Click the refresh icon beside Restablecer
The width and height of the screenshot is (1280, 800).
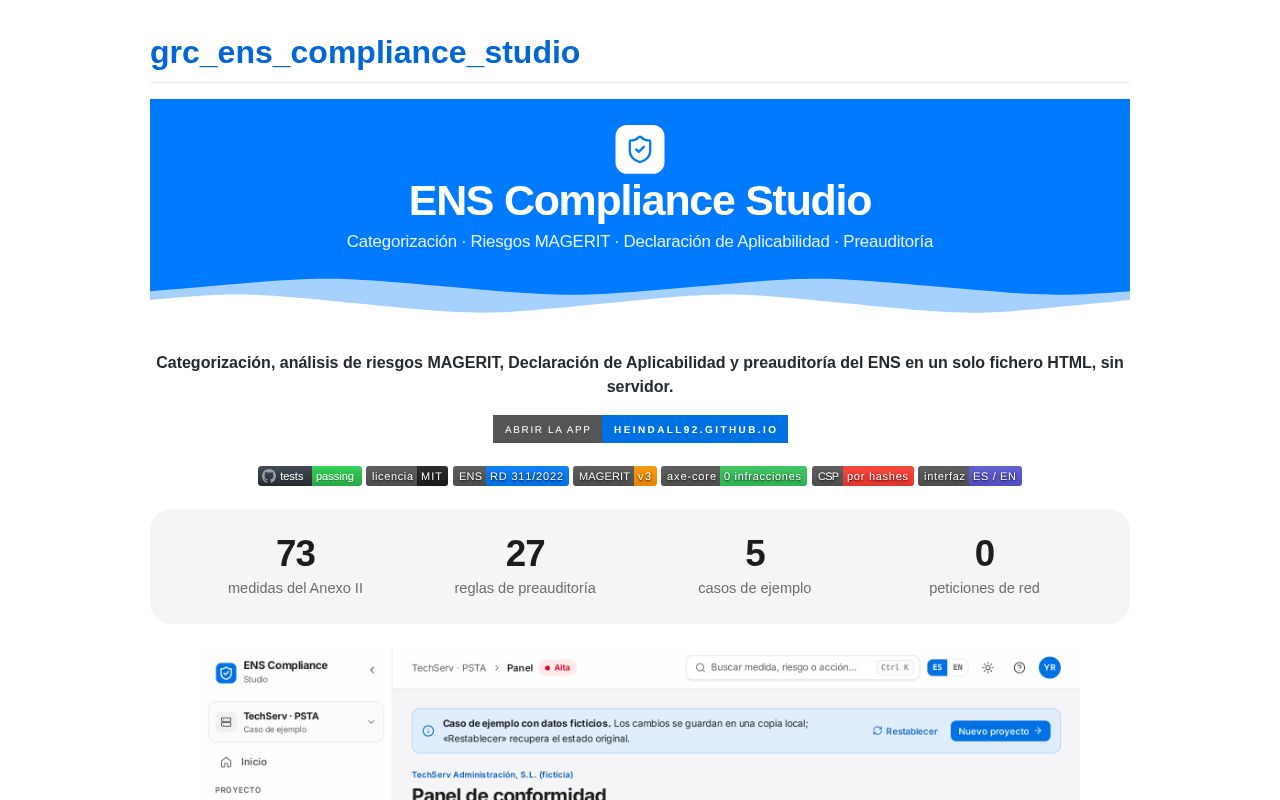(877, 731)
